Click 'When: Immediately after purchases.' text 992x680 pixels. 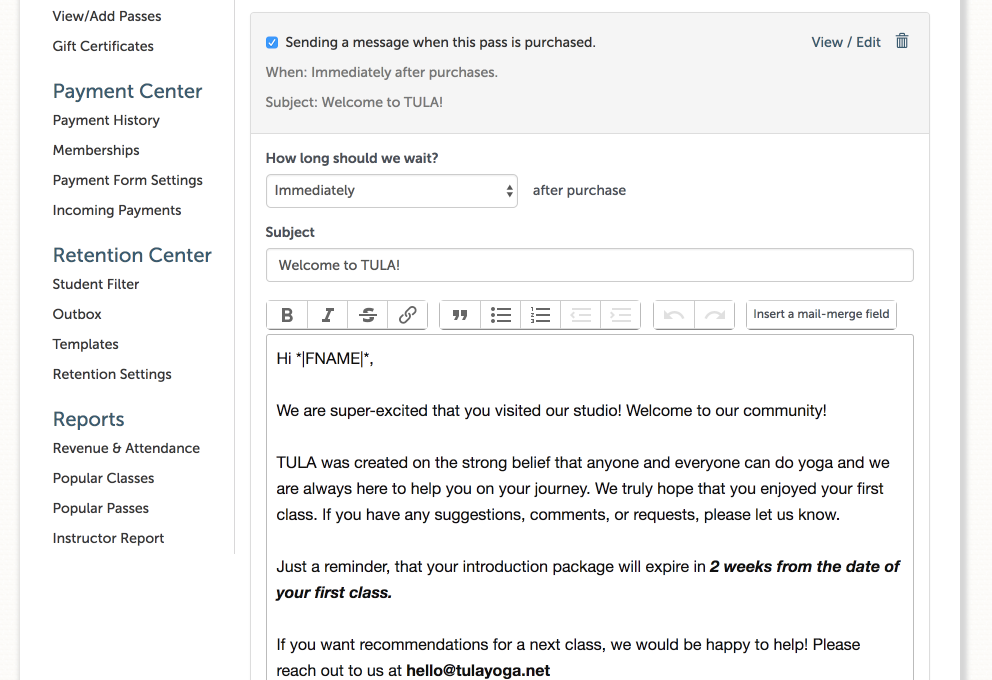(x=381, y=73)
